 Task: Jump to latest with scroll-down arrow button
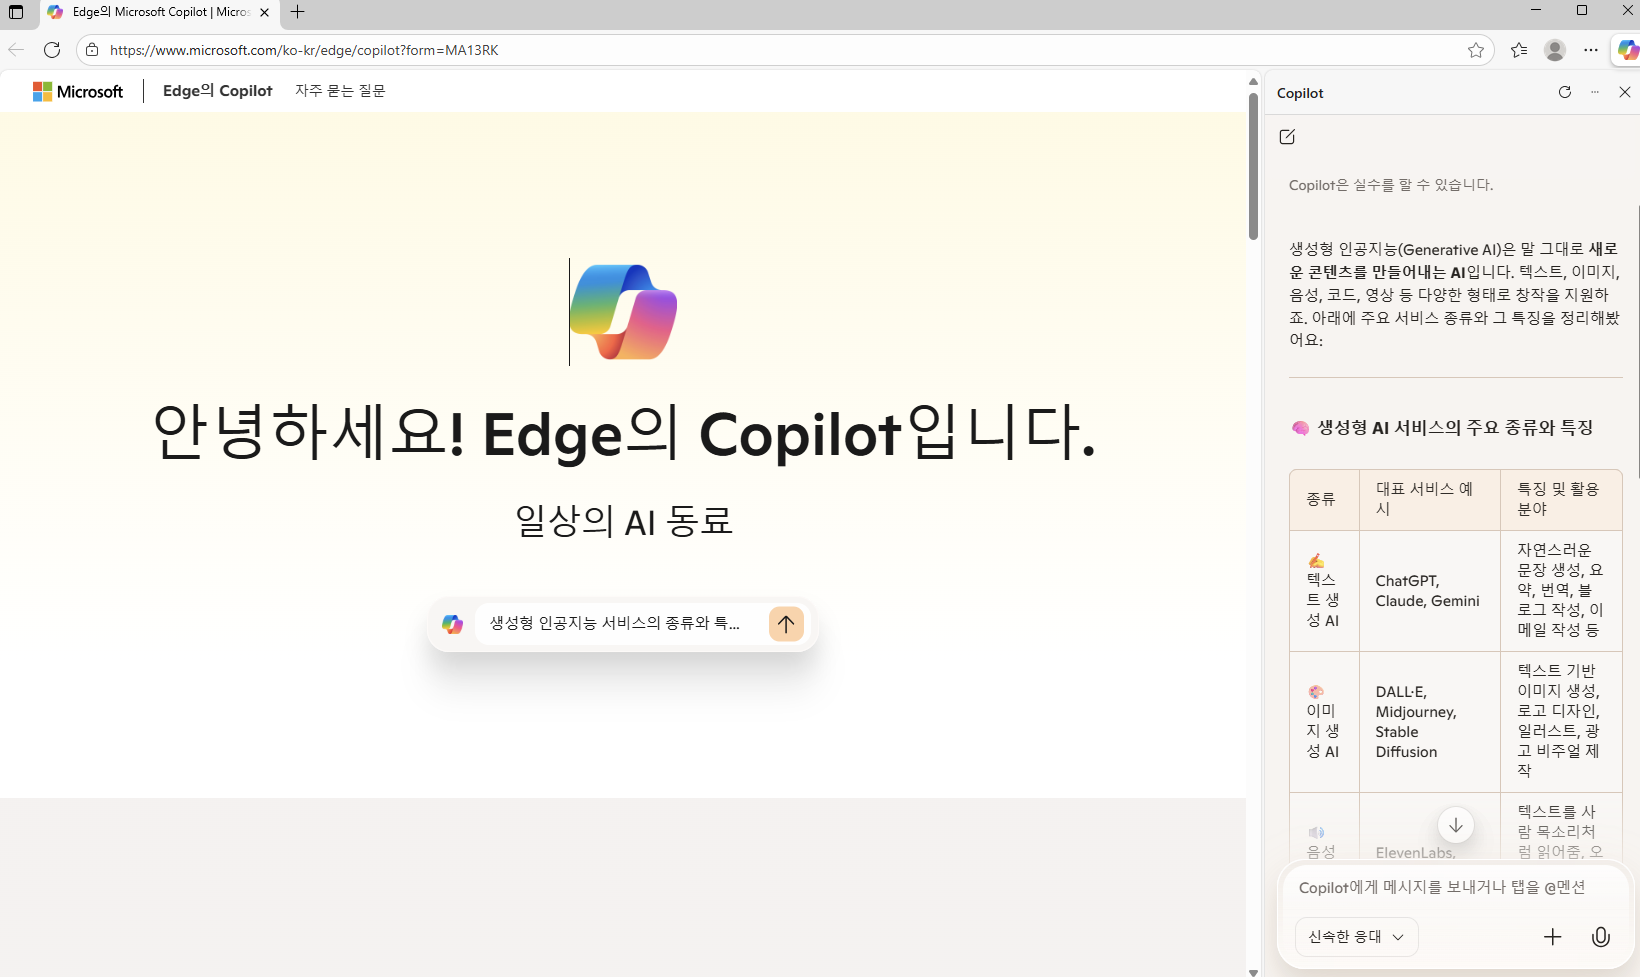pyautogui.click(x=1455, y=825)
